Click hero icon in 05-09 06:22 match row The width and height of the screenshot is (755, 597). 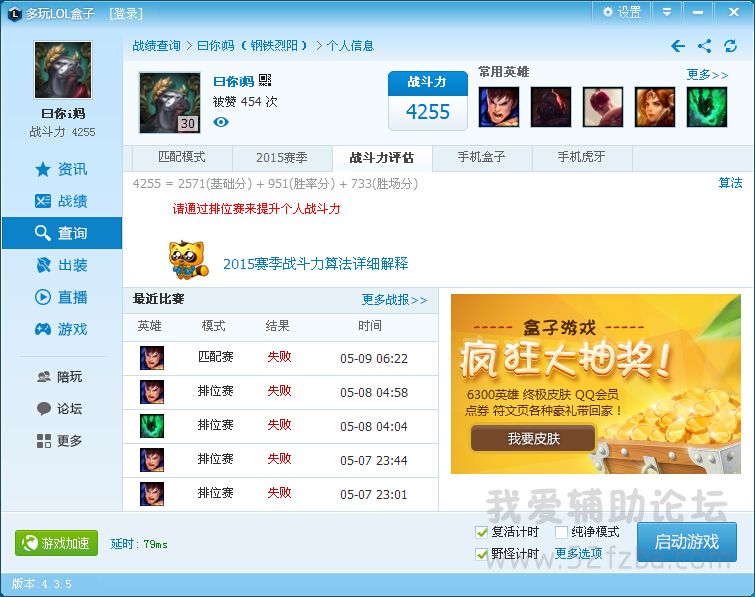click(x=152, y=358)
